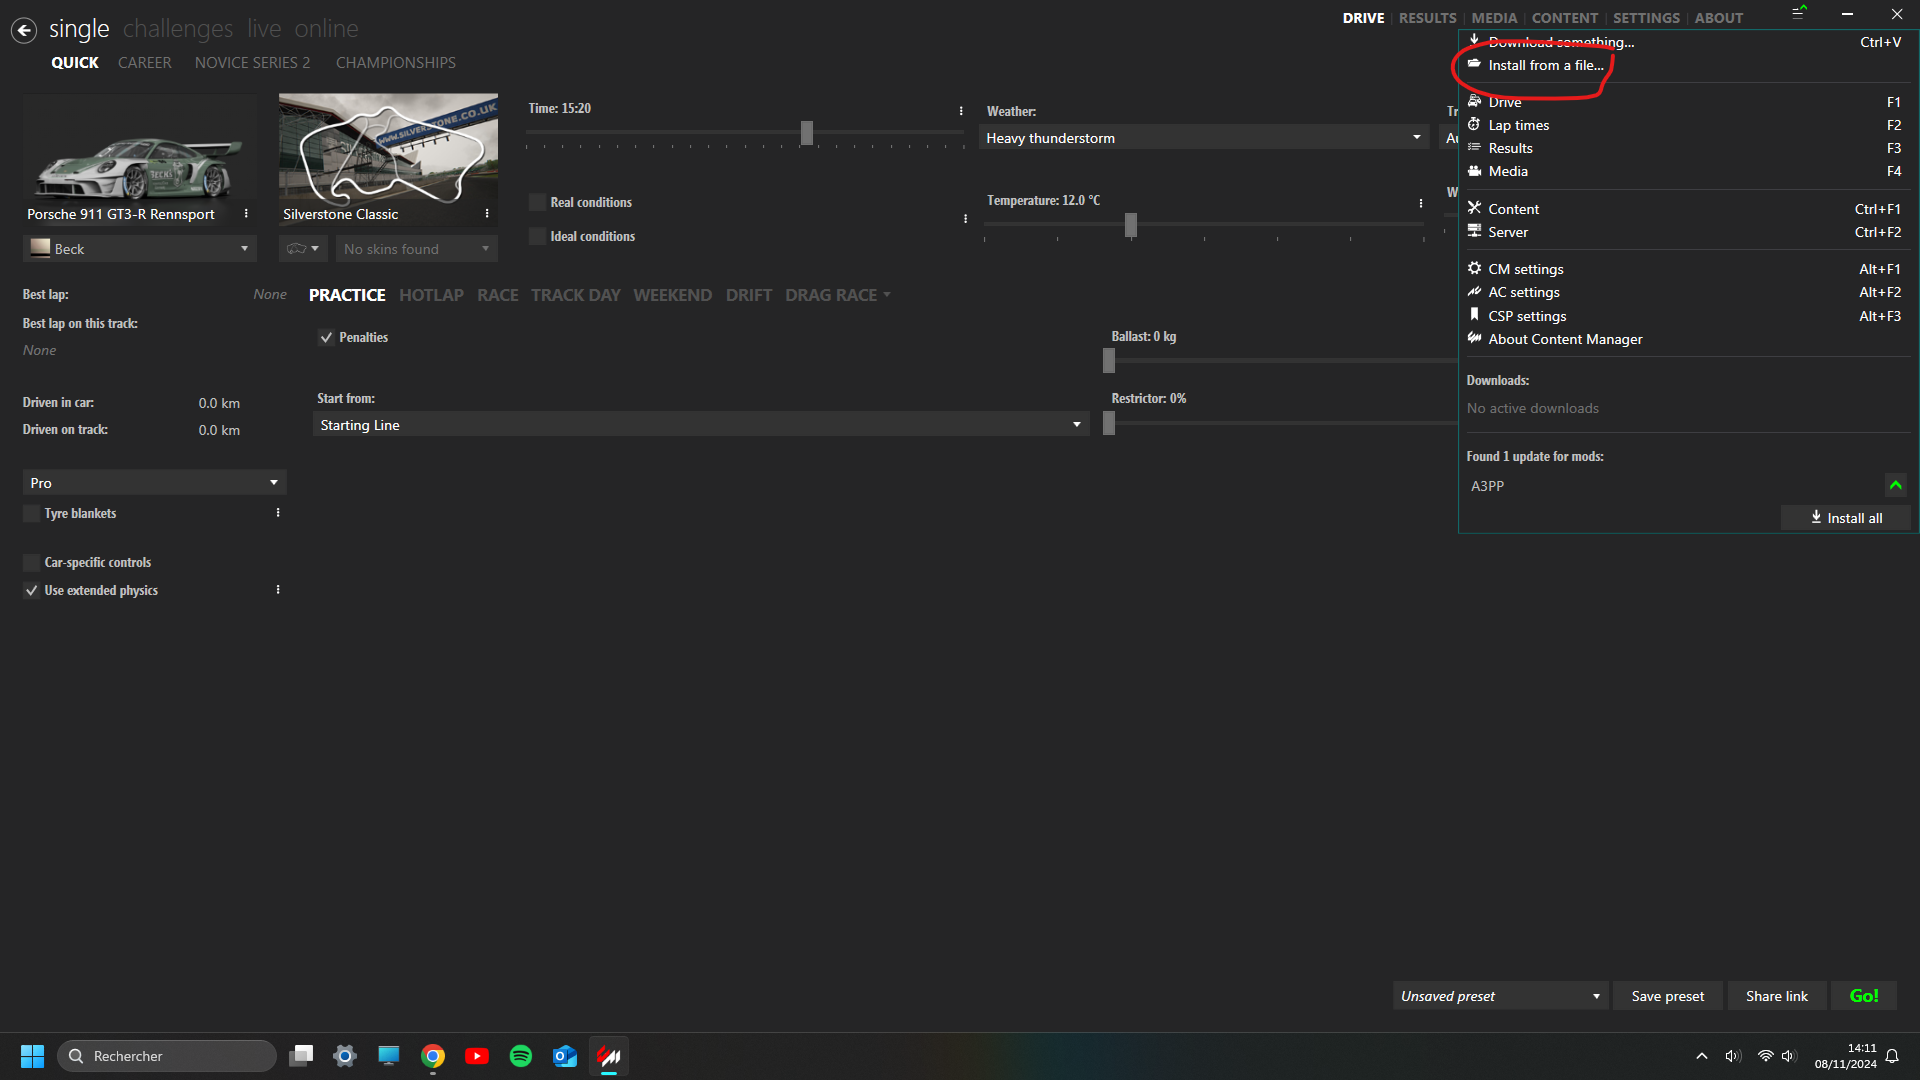Select the Weekend mode tab

click(x=672, y=295)
